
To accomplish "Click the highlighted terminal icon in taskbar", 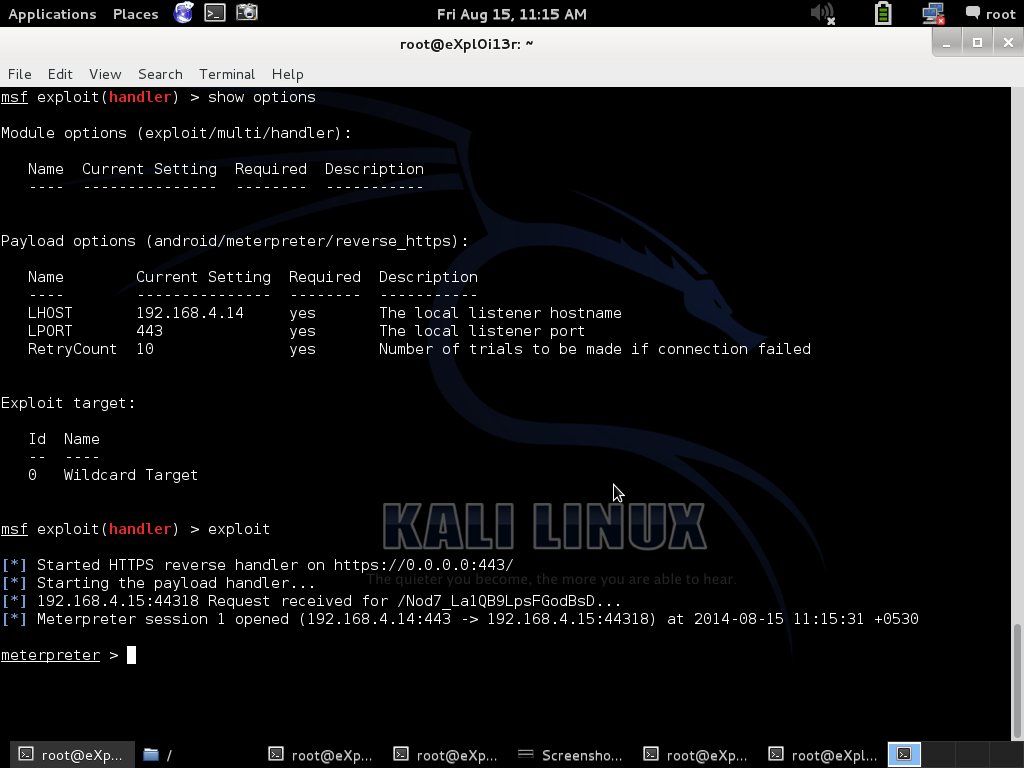I will pyautogui.click(x=904, y=754).
